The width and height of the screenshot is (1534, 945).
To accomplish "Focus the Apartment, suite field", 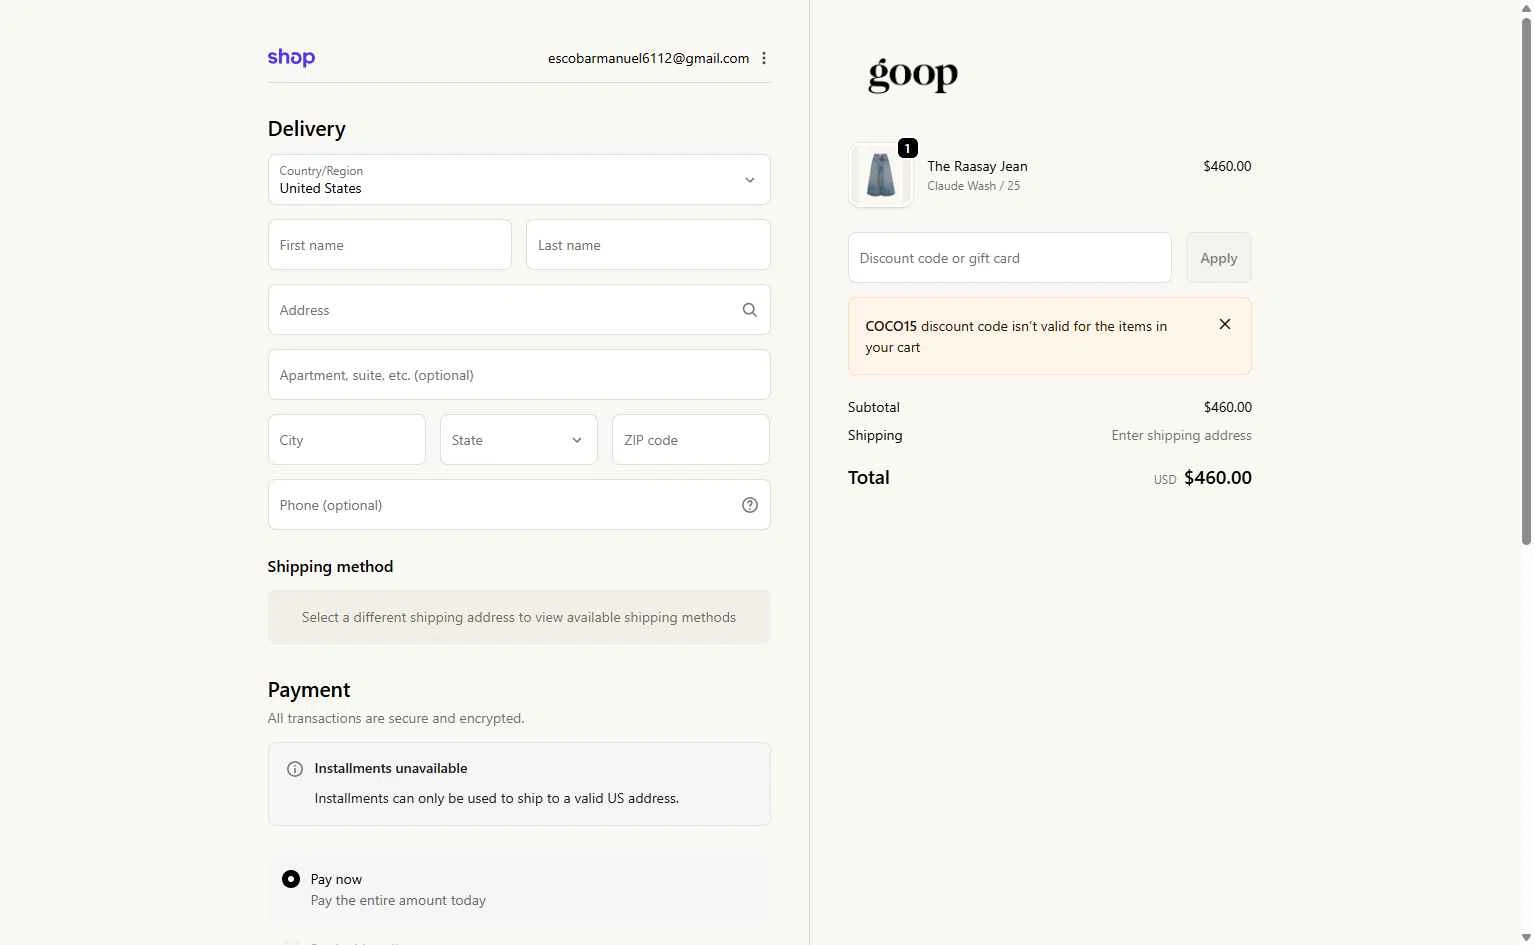I will (519, 375).
